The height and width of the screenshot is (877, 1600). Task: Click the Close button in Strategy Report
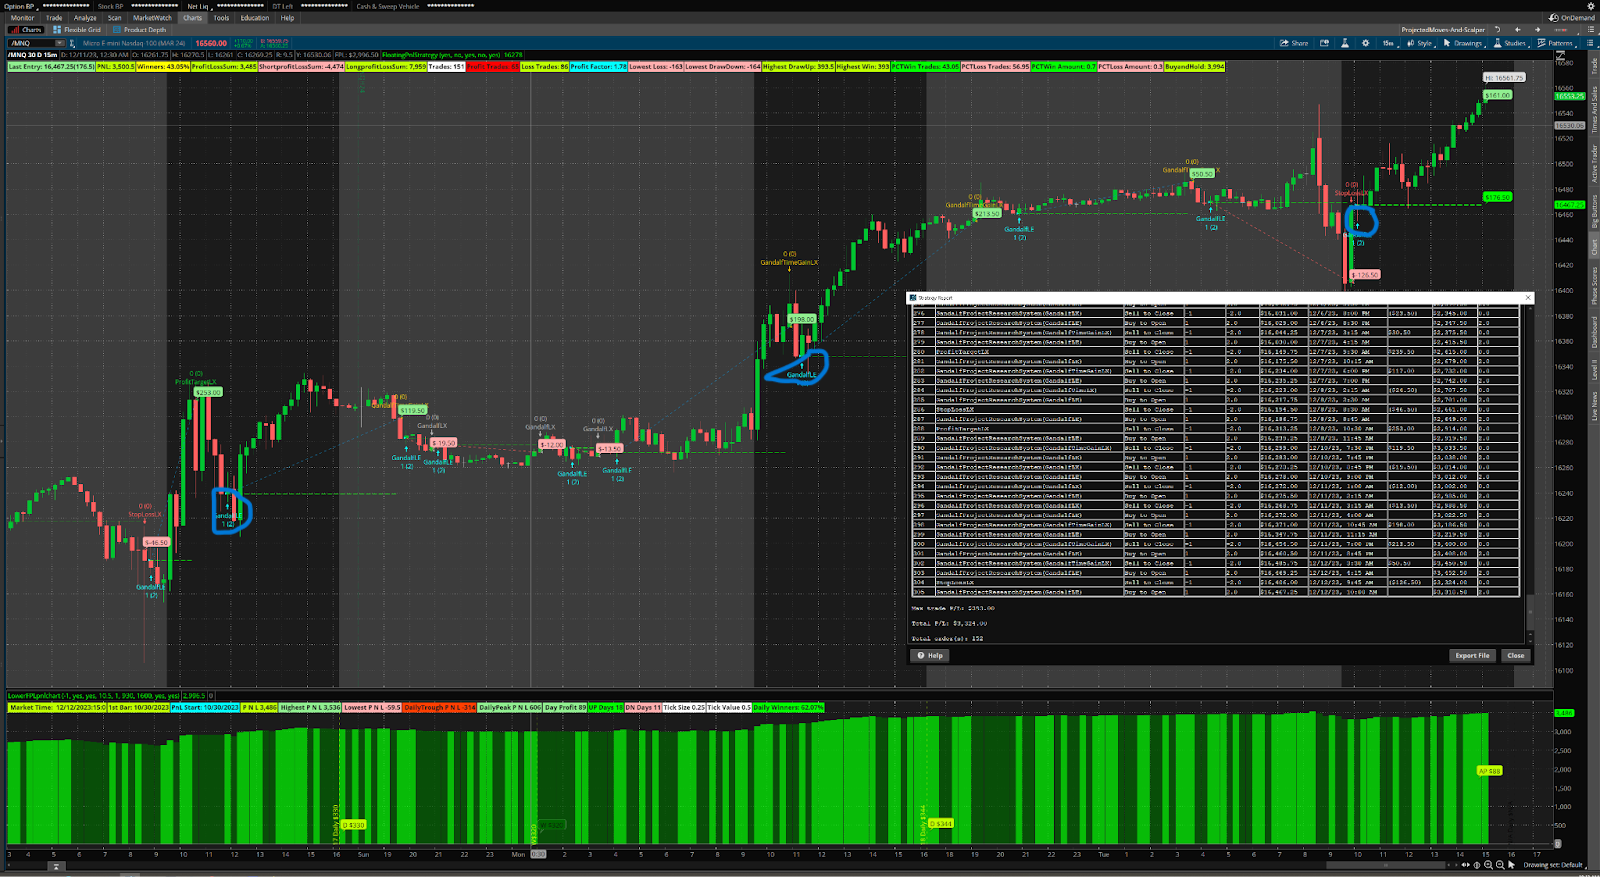tap(1515, 656)
